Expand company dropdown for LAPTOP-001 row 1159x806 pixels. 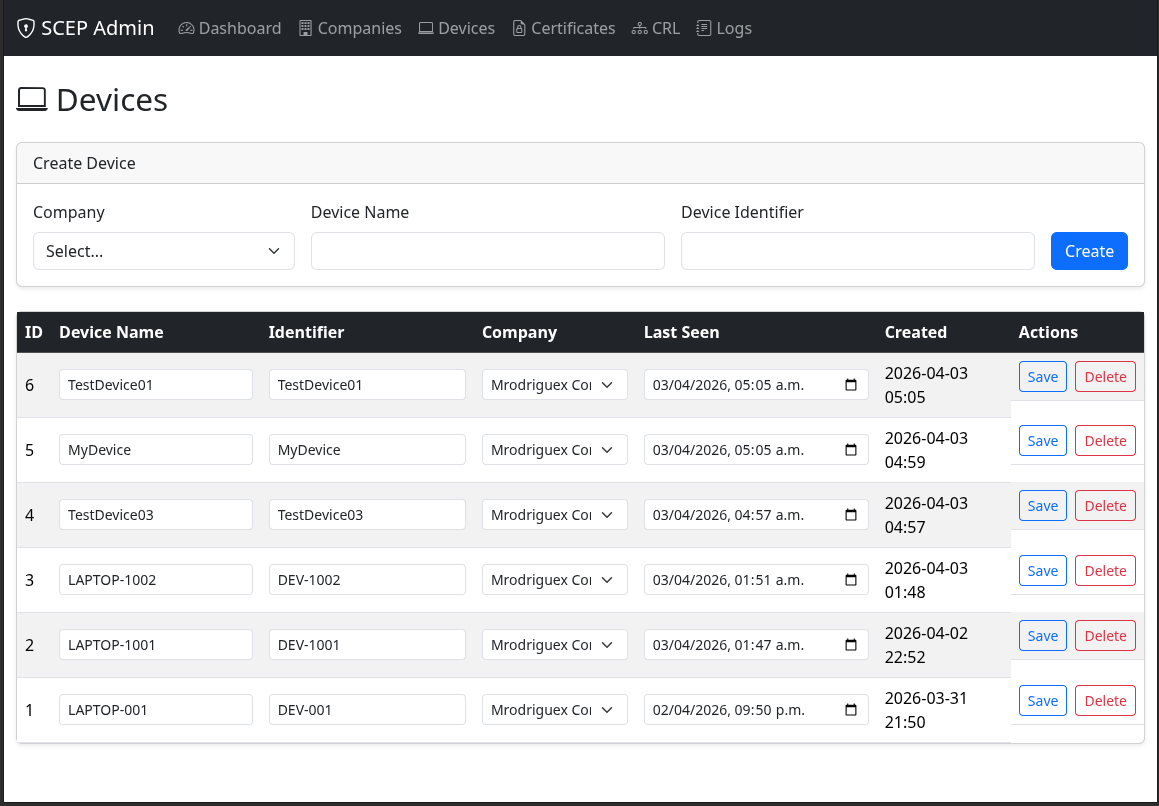click(554, 710)
